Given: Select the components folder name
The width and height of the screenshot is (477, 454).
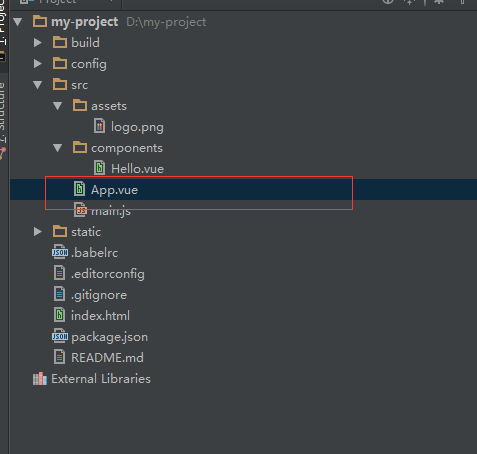Looking at the screenshot, I should [127, 148].
